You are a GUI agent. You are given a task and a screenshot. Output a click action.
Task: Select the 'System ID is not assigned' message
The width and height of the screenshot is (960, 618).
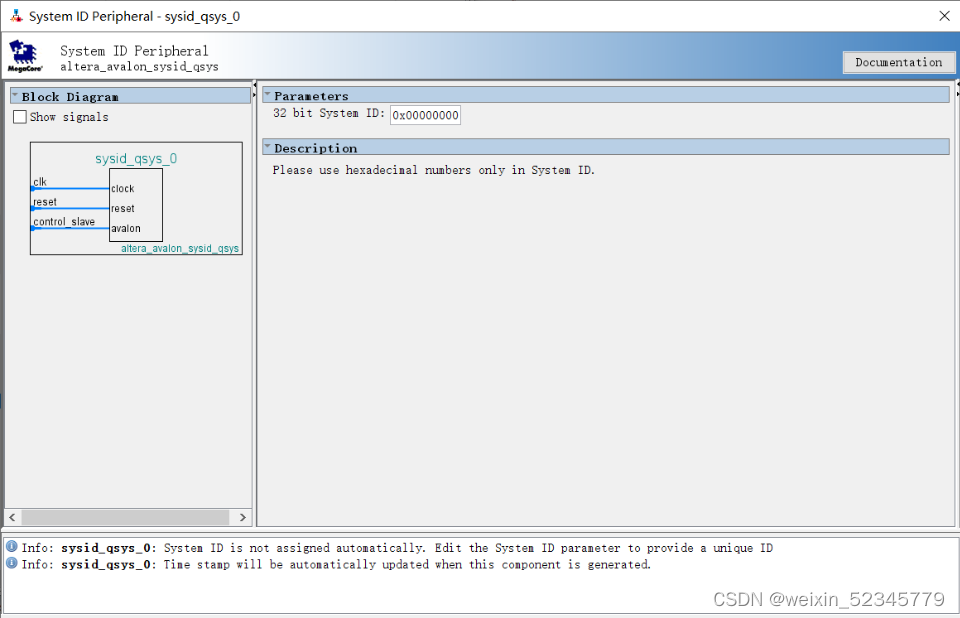[x=397, y=548]
